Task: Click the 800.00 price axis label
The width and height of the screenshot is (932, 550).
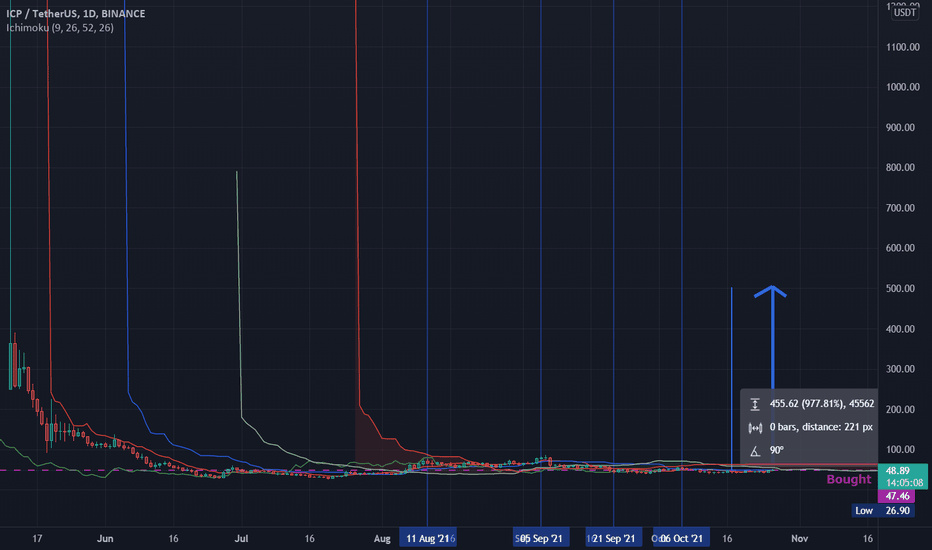Action: 900,168
